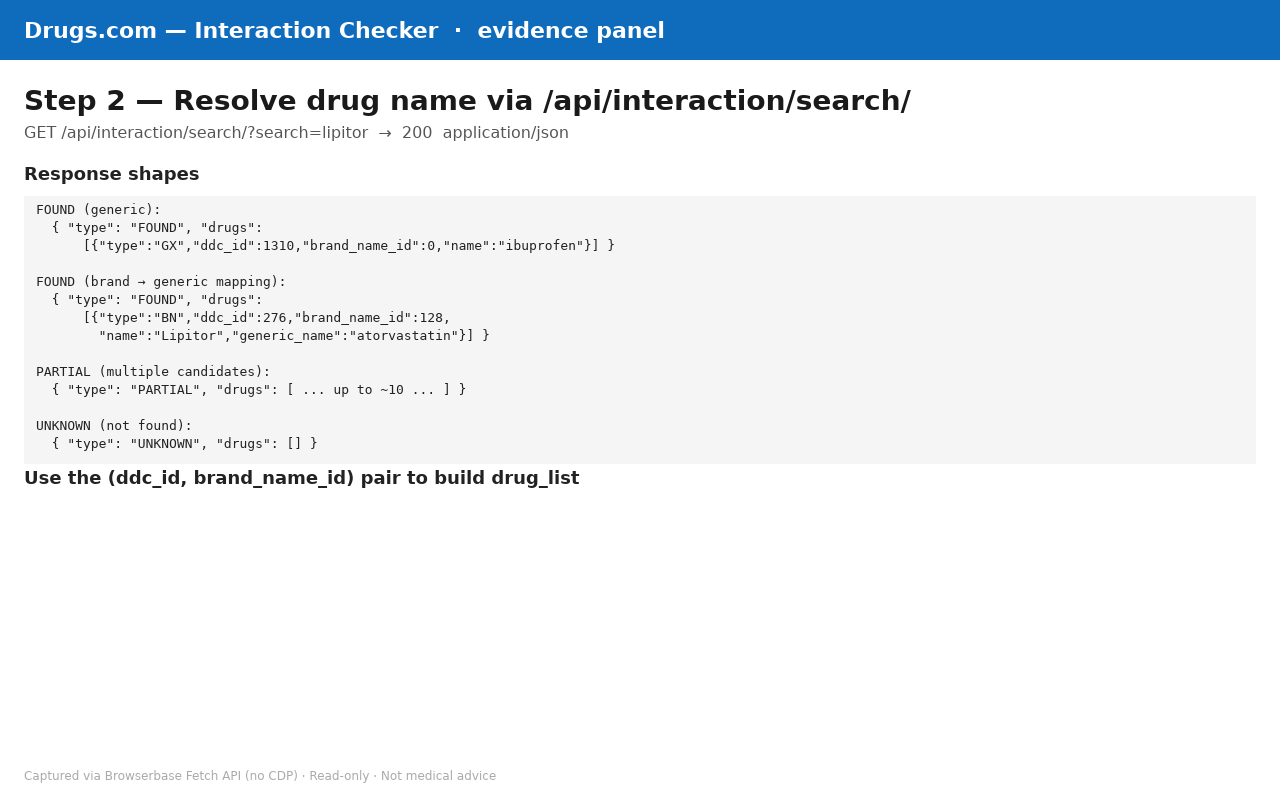
Task: Click the JSON line with ddc_id 276
Action: pos(267,318)
